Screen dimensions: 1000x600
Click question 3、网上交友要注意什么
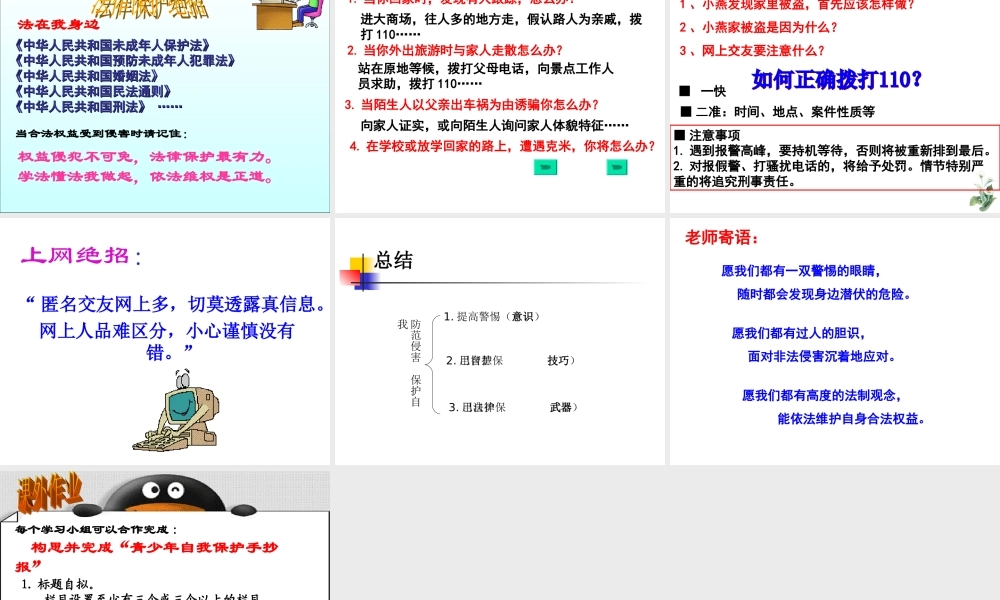point(752,50)
